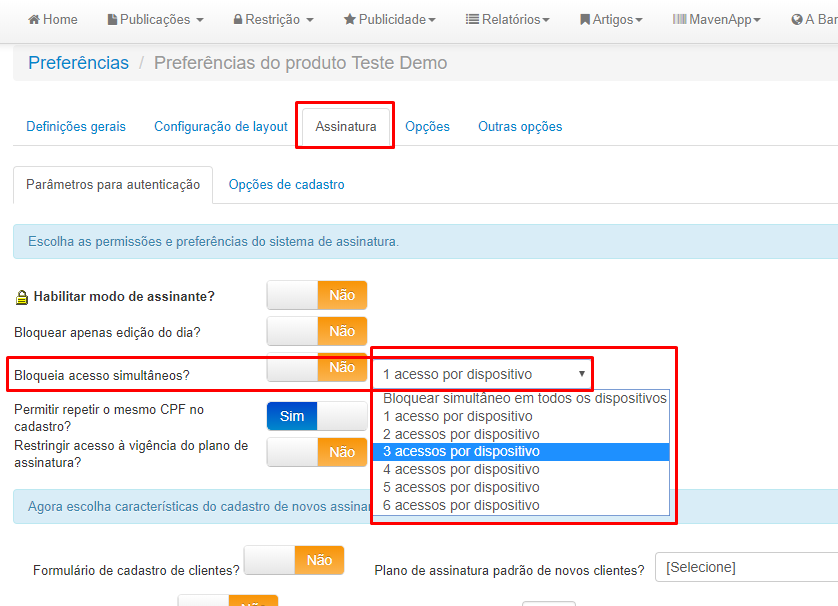
Task: Click the Preferências breadcrumb link
Action: [x=79, y=63]
